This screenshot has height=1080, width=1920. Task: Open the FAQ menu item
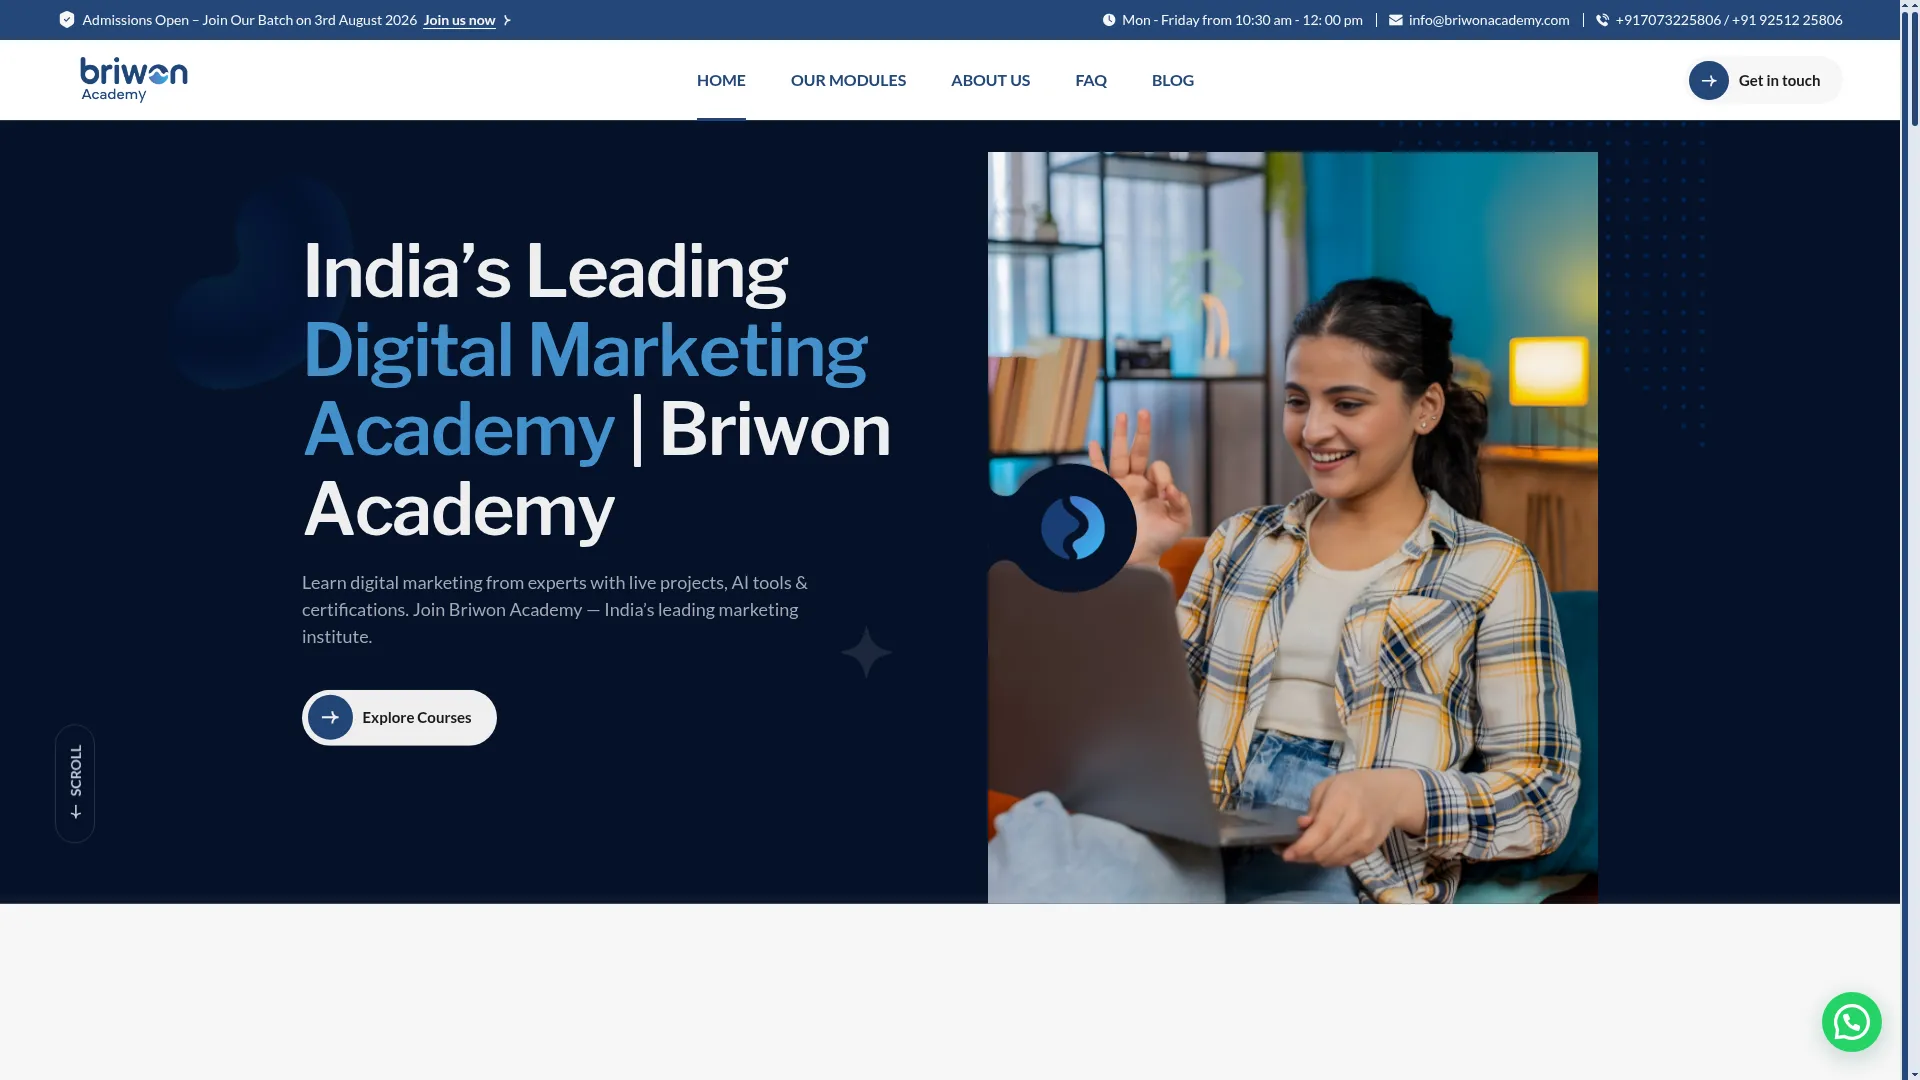click(1091, 80)
